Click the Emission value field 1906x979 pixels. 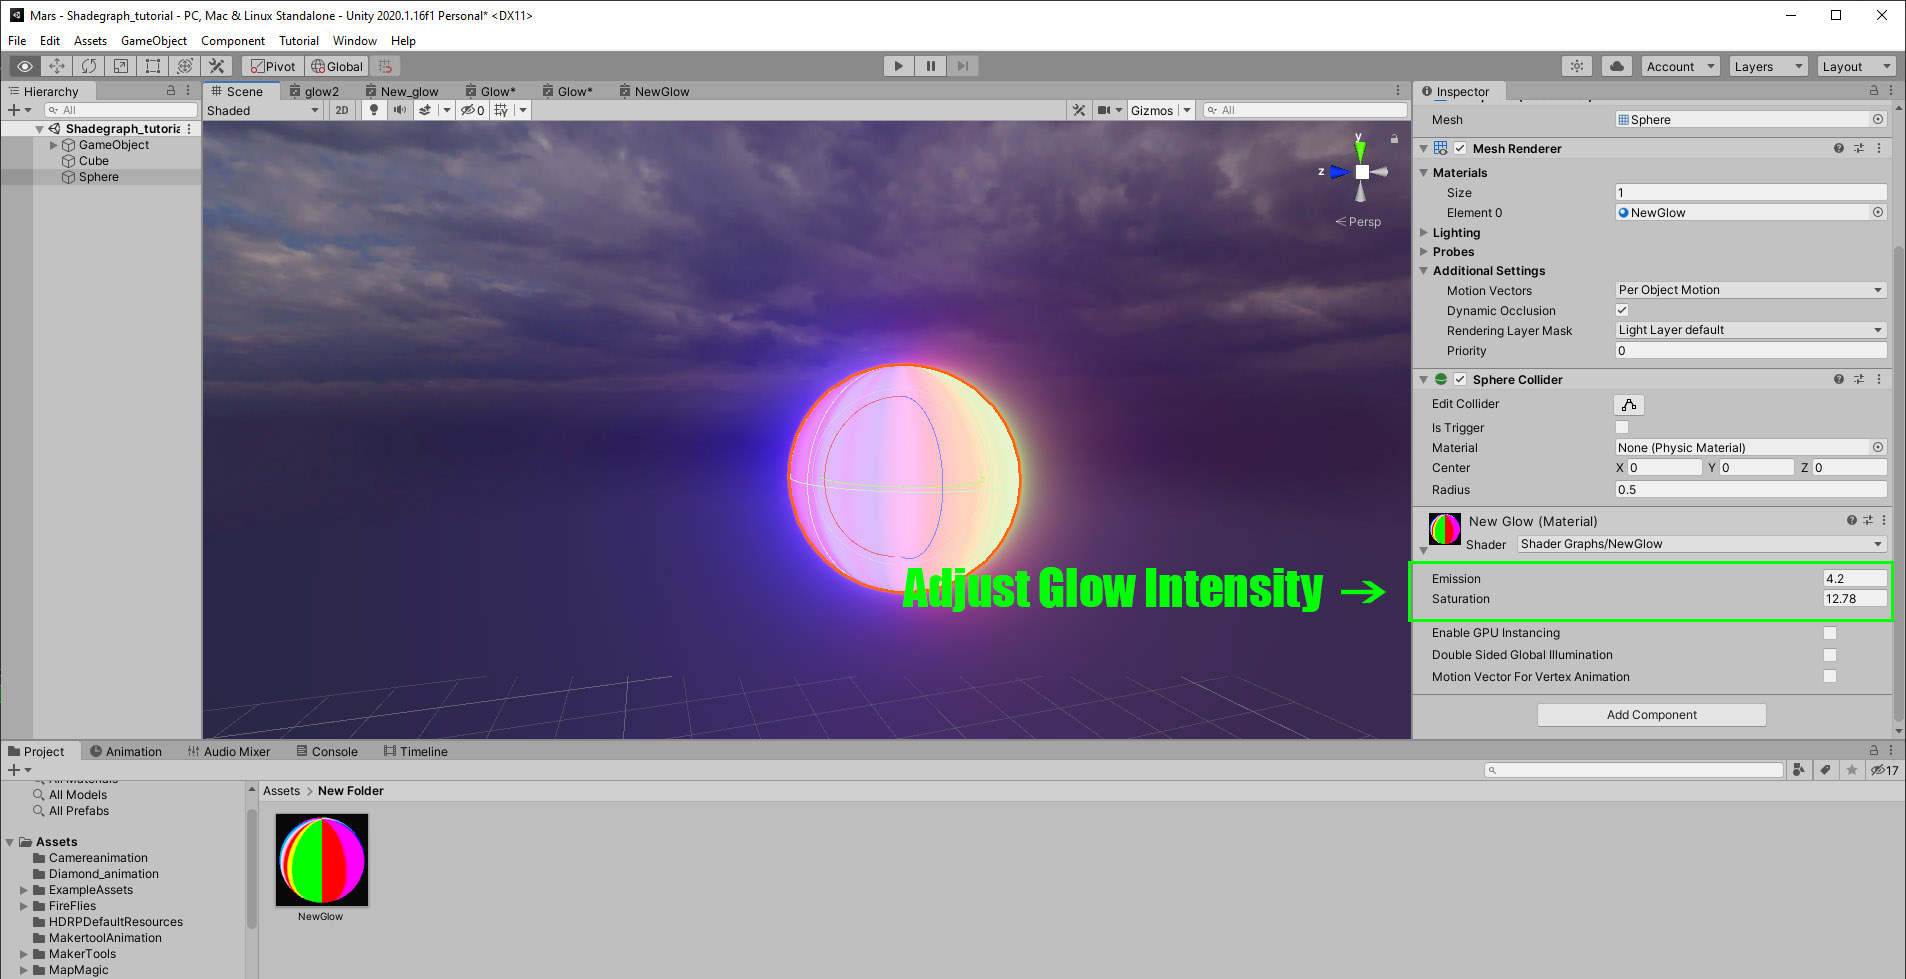point(1855,578)
